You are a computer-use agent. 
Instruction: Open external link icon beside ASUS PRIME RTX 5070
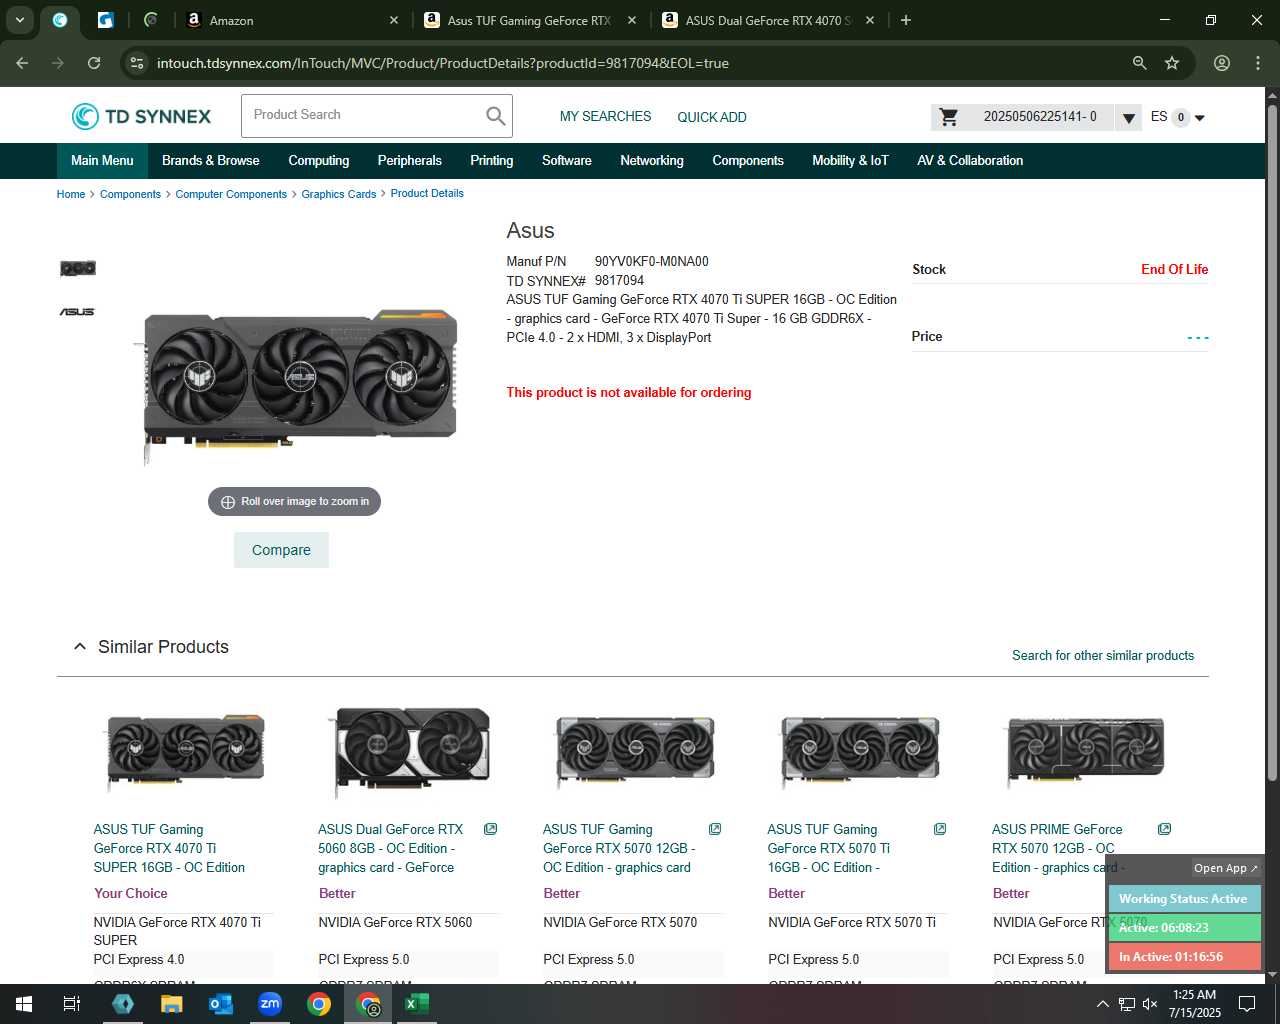(1164, 829)
